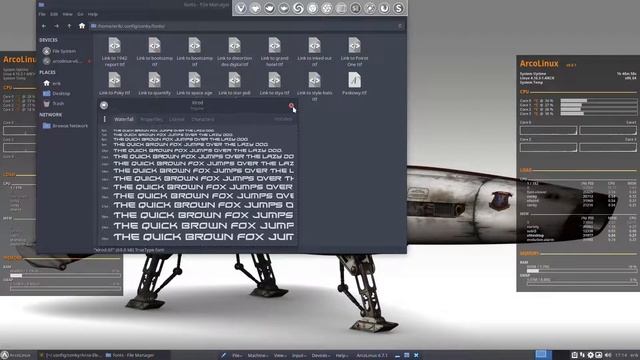Select the 'Link to Forest One.ttf' file
This screenshot has height=360, width=640.
[x=354, y=52]
